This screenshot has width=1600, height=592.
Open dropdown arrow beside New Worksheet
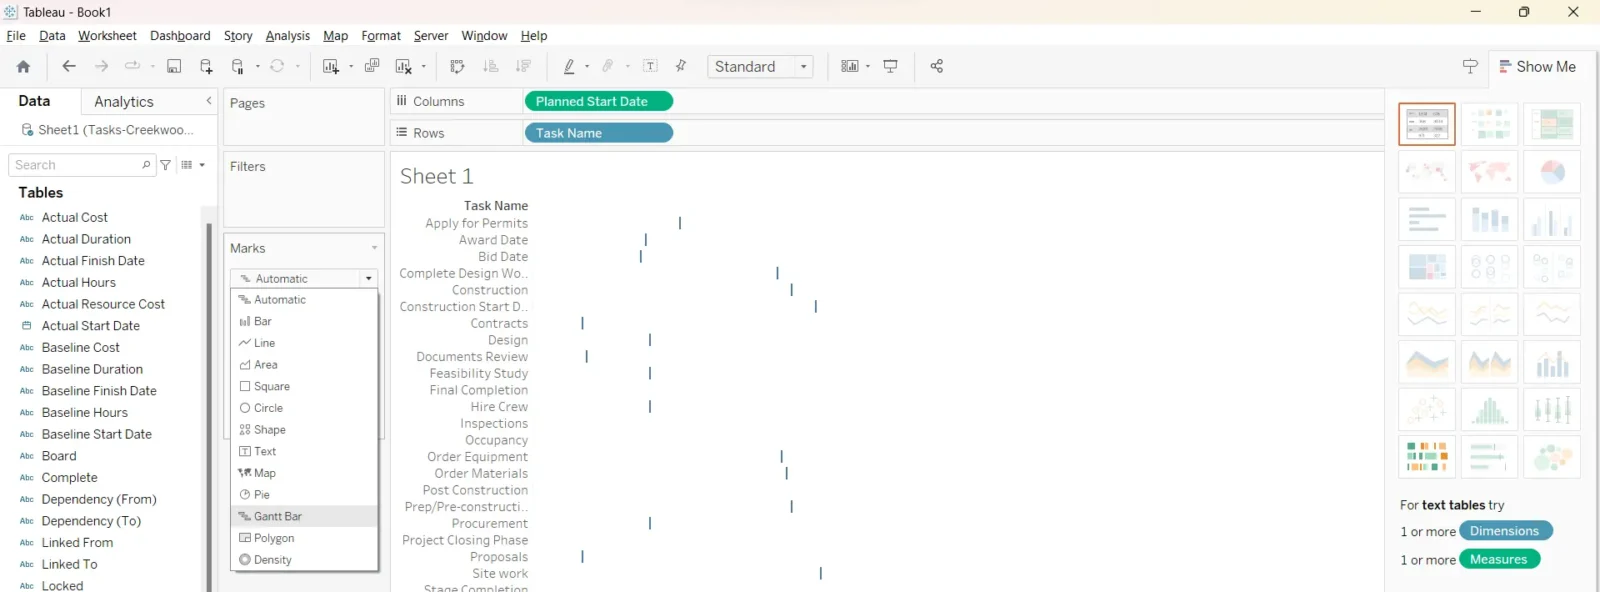click(351, 67)
